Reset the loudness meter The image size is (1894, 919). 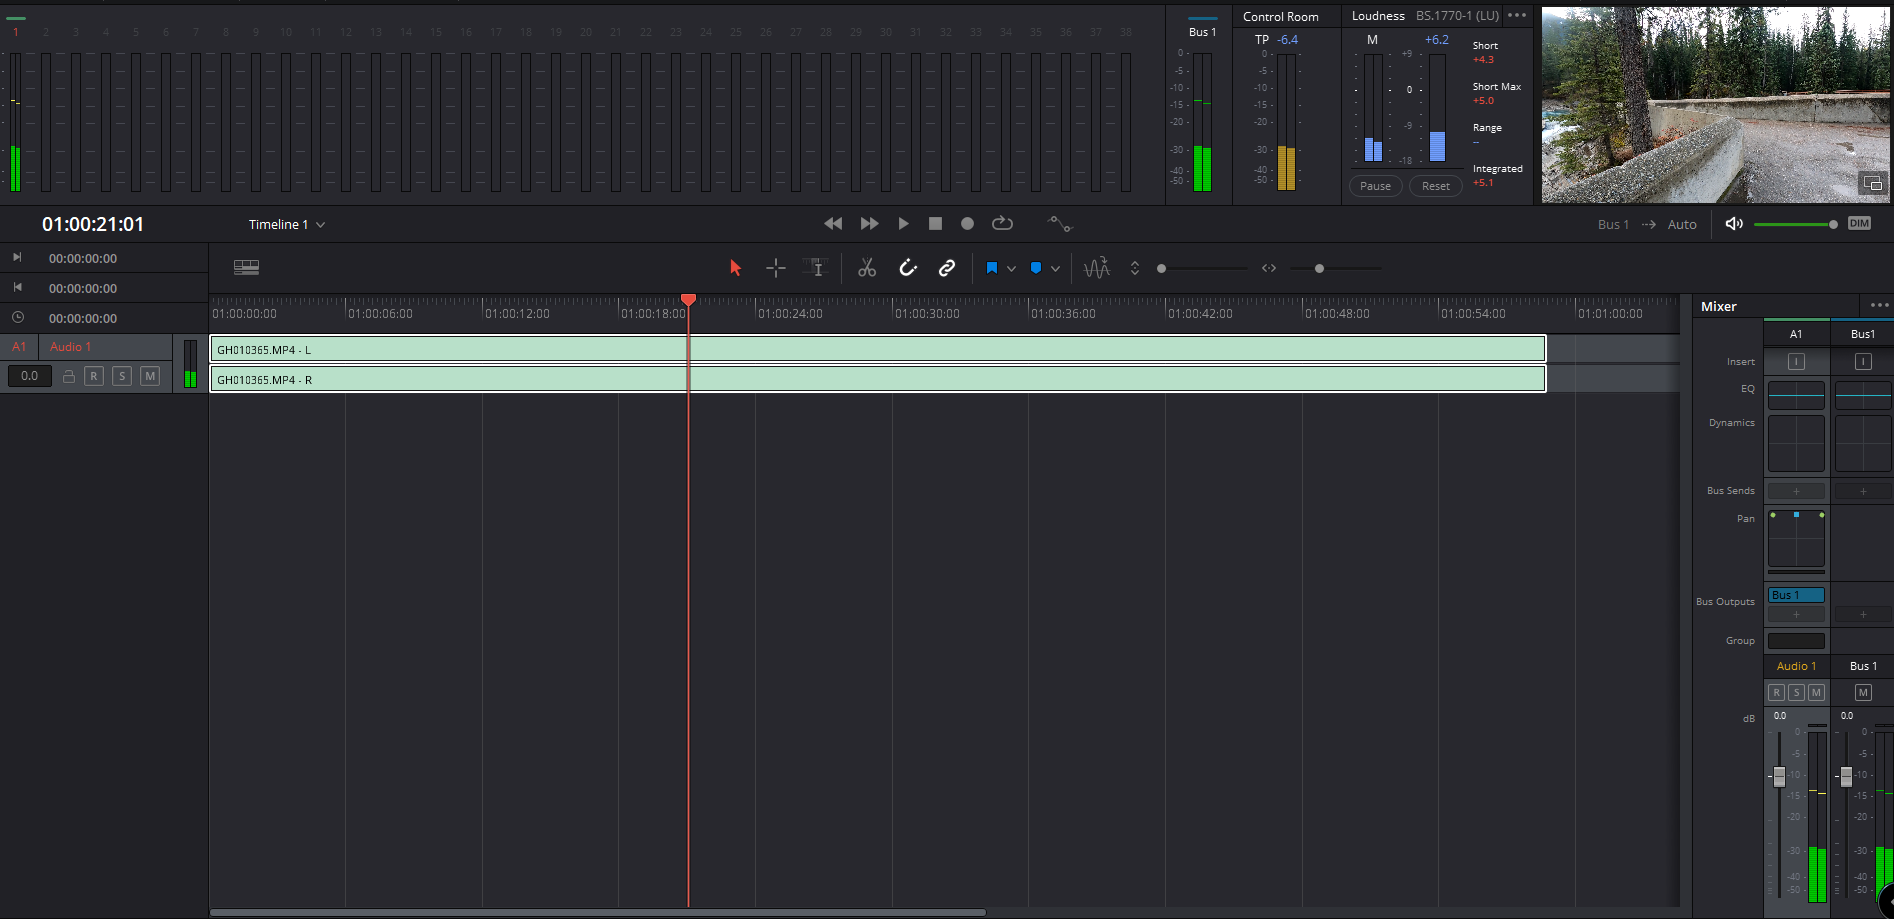1436,186
